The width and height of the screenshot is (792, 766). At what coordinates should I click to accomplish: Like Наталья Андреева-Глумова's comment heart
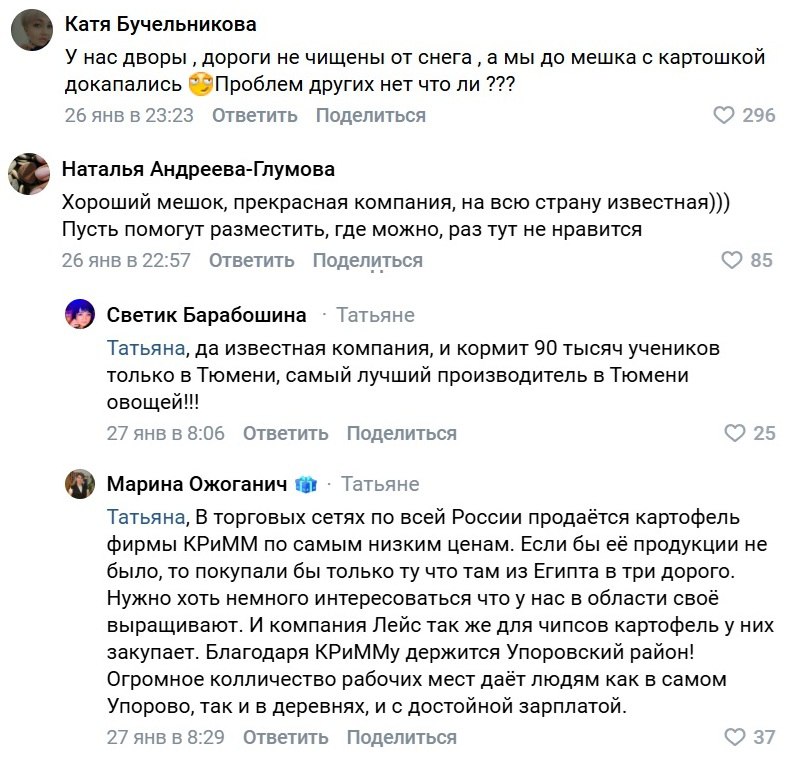coord(734,260)
